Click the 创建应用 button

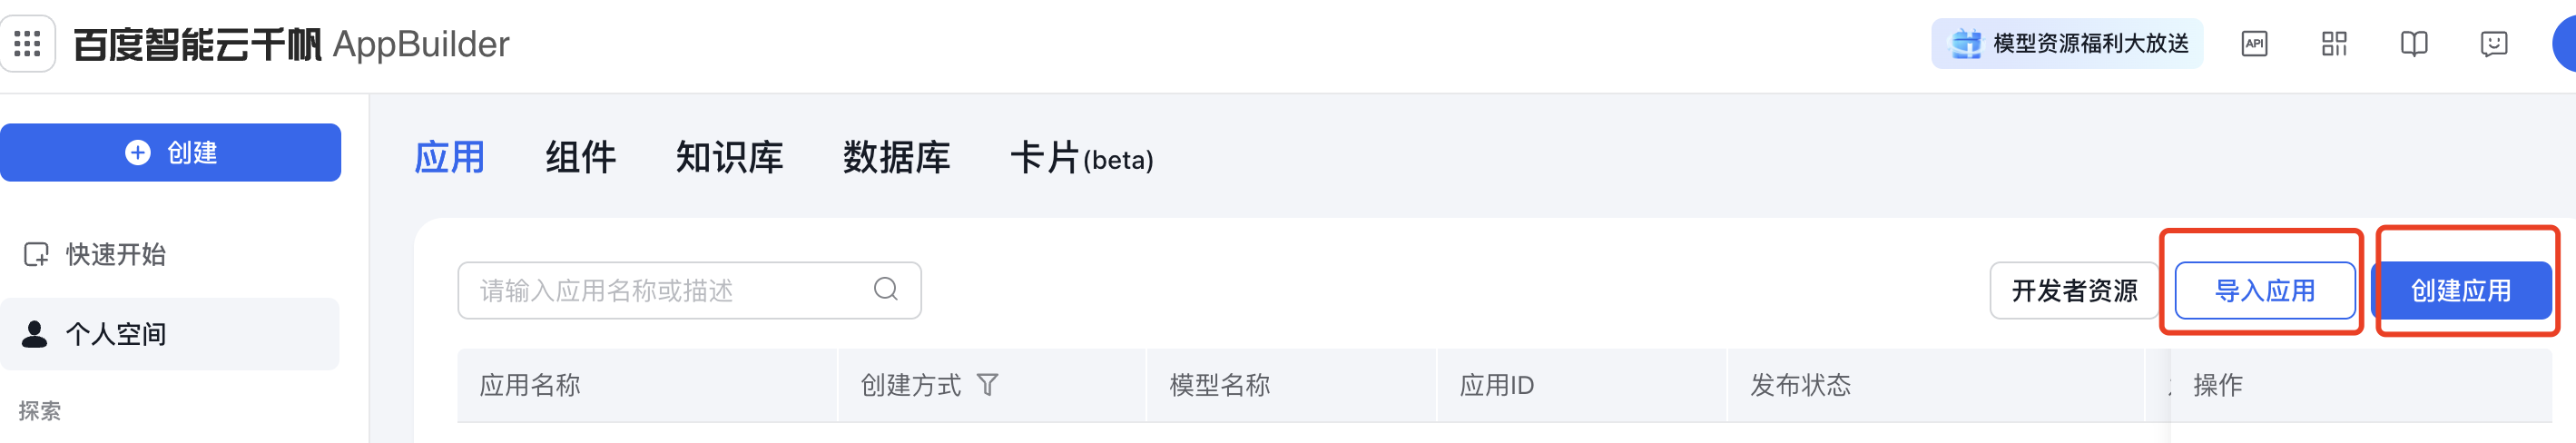(x=2461, y=291)
